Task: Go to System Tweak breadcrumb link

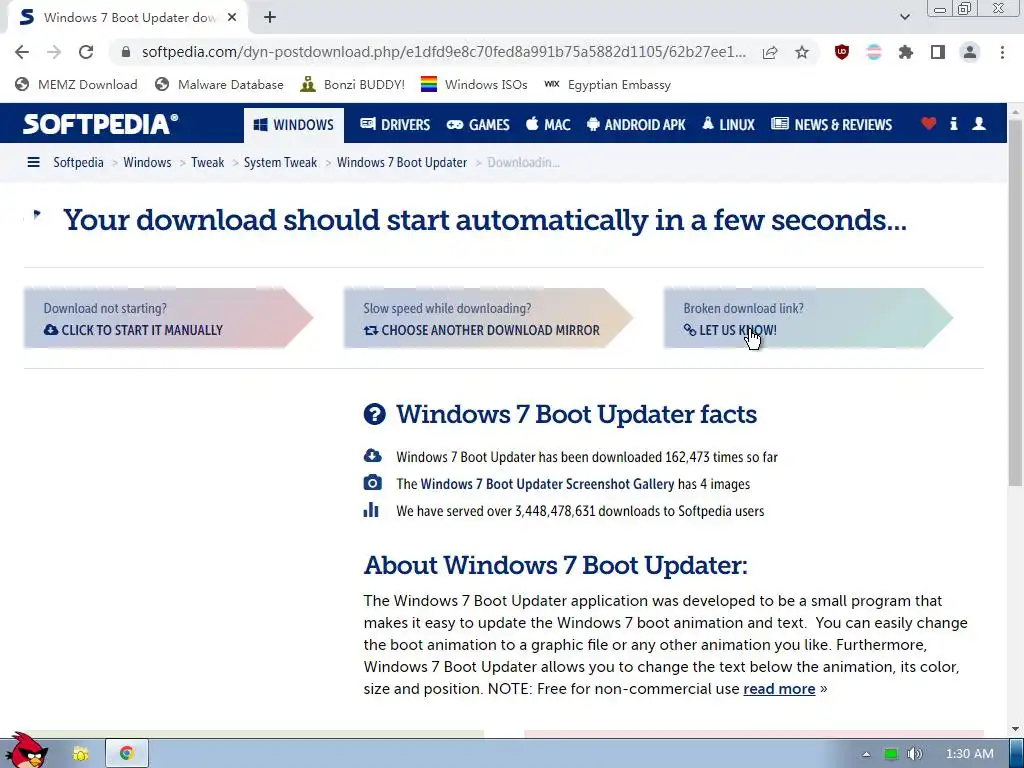Action: [280, 162]
